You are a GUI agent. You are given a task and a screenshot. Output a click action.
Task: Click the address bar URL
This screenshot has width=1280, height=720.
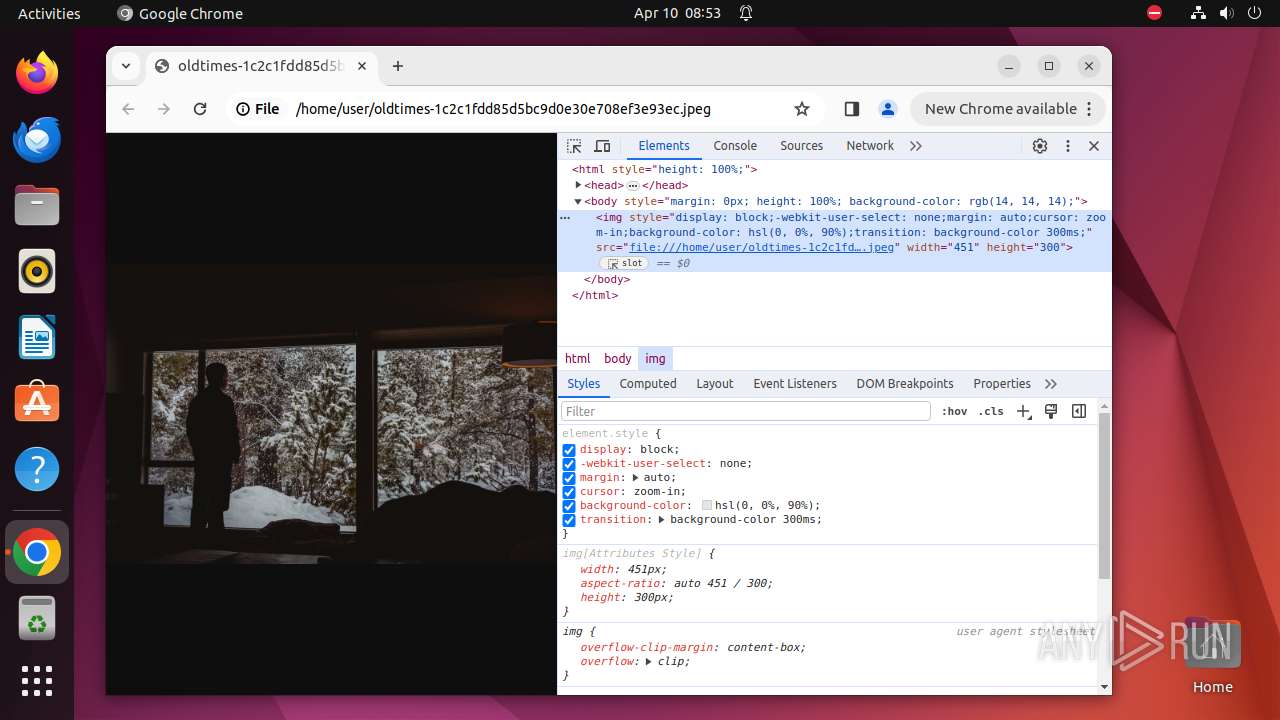click(x=503, y=109)
